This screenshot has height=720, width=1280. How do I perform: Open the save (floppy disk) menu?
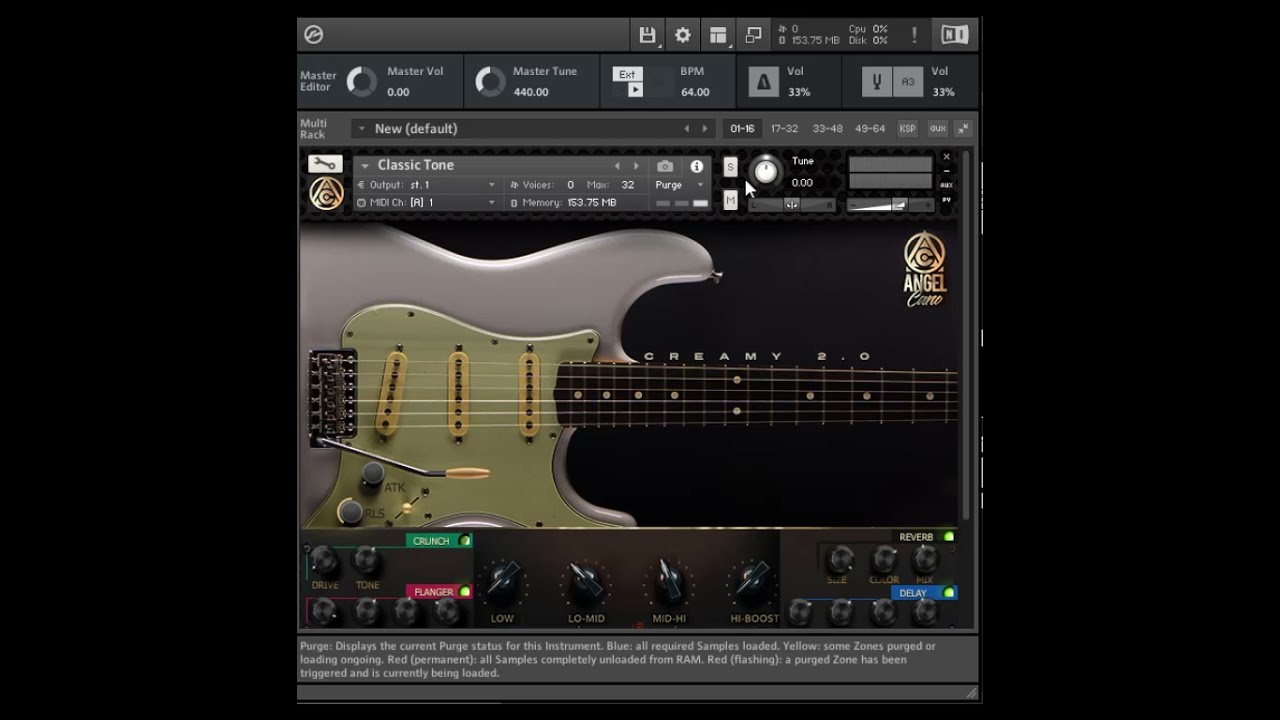point(647,35)
